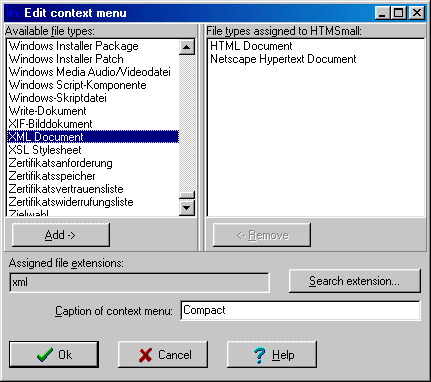Click the Assigned file extensions field
This screenshot has width=431, height=382.
pos(139,282)
